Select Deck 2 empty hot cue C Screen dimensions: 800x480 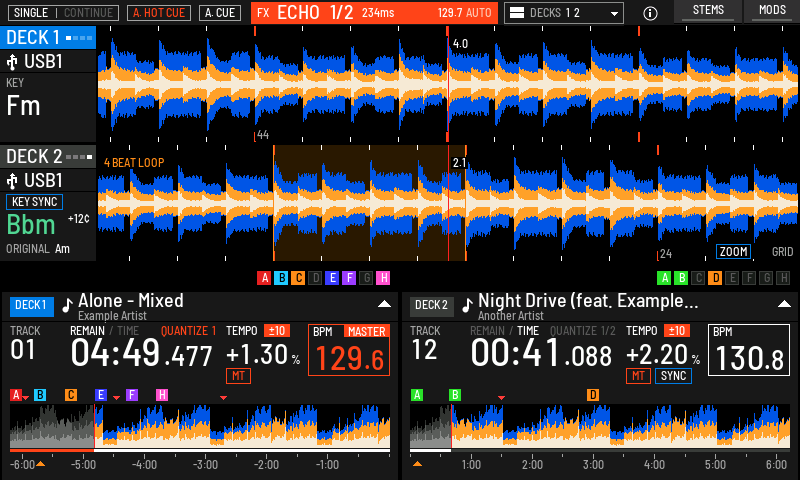click(x=698, y=278)
